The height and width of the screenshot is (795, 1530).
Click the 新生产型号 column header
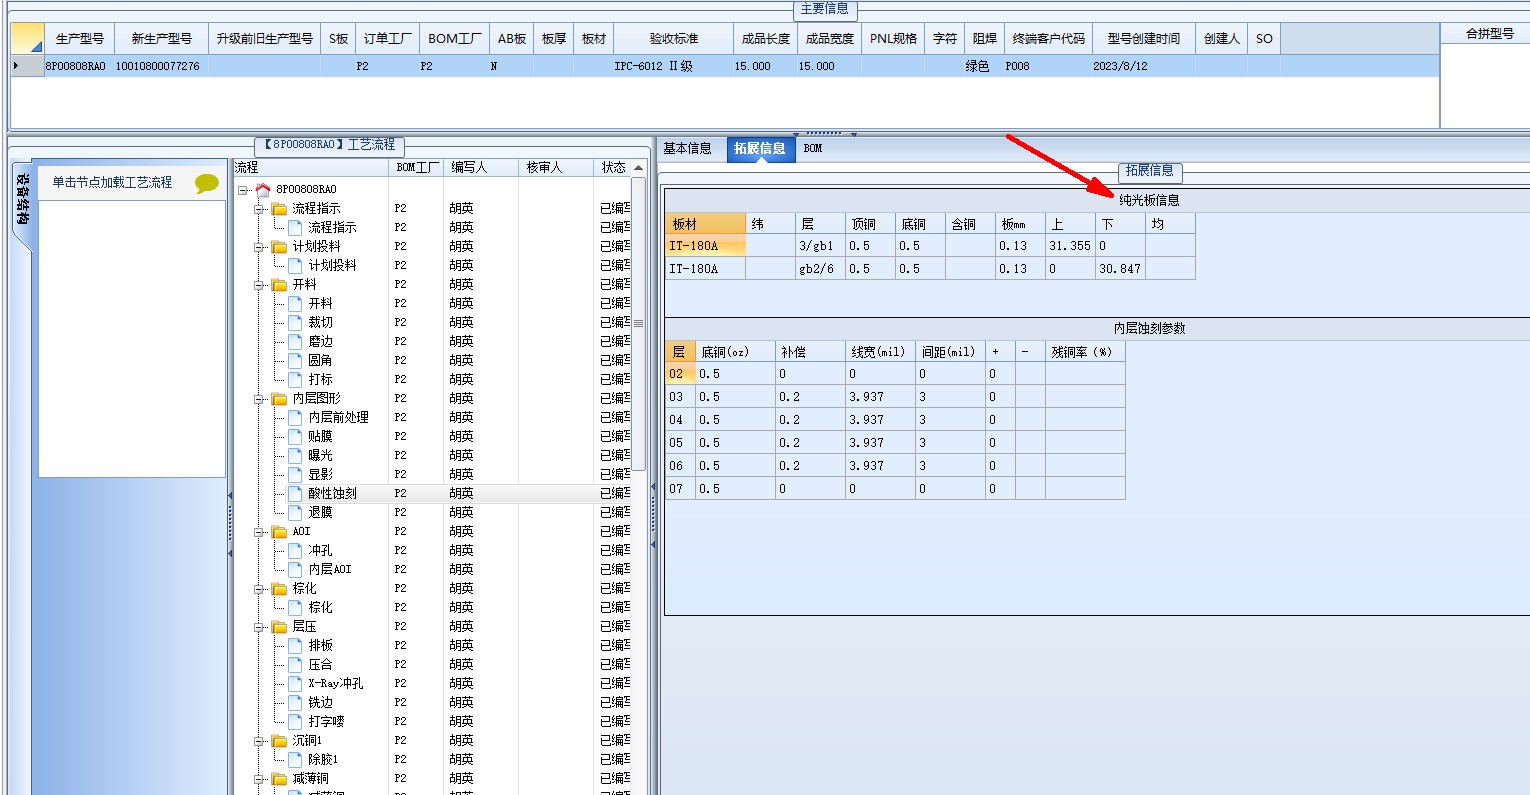162,39
